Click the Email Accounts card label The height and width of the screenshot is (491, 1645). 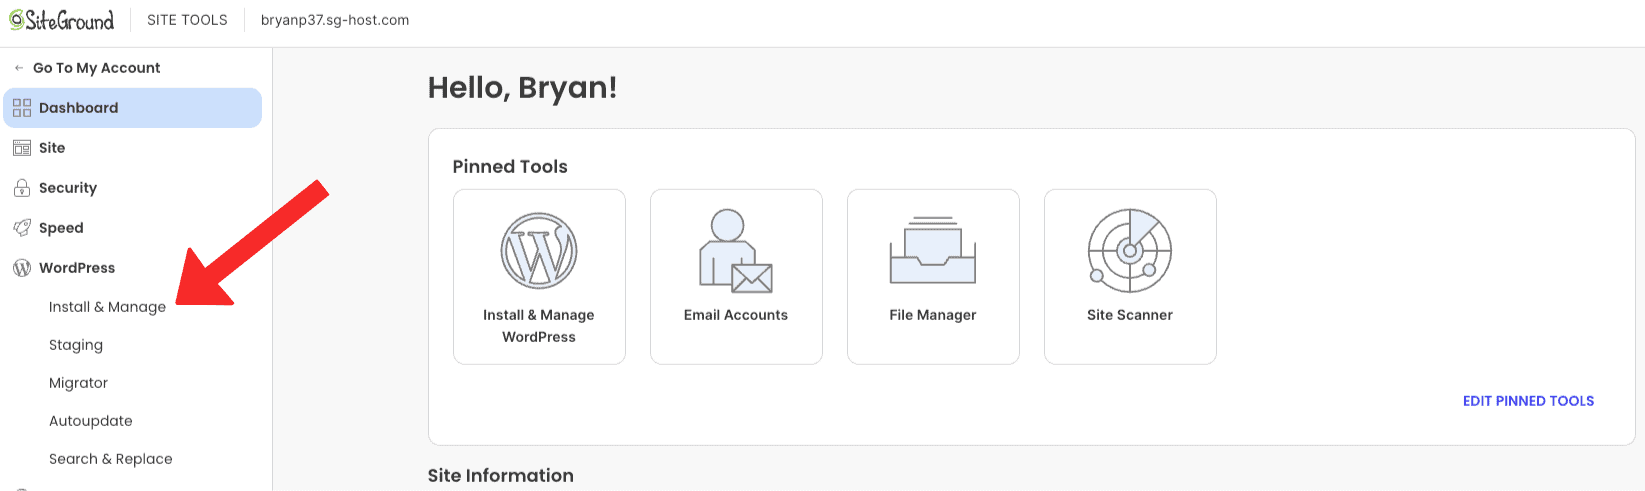coord(736,315)
